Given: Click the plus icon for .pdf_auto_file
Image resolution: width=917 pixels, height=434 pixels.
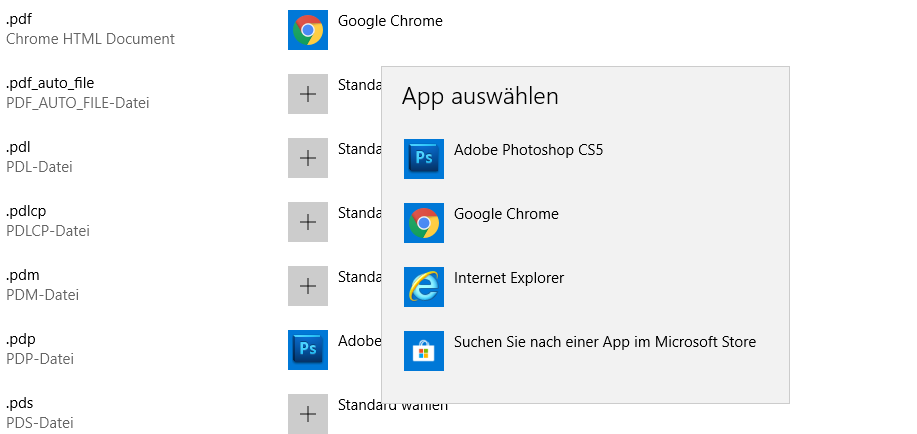Looking at the screenshot, I should click(308, 94).
